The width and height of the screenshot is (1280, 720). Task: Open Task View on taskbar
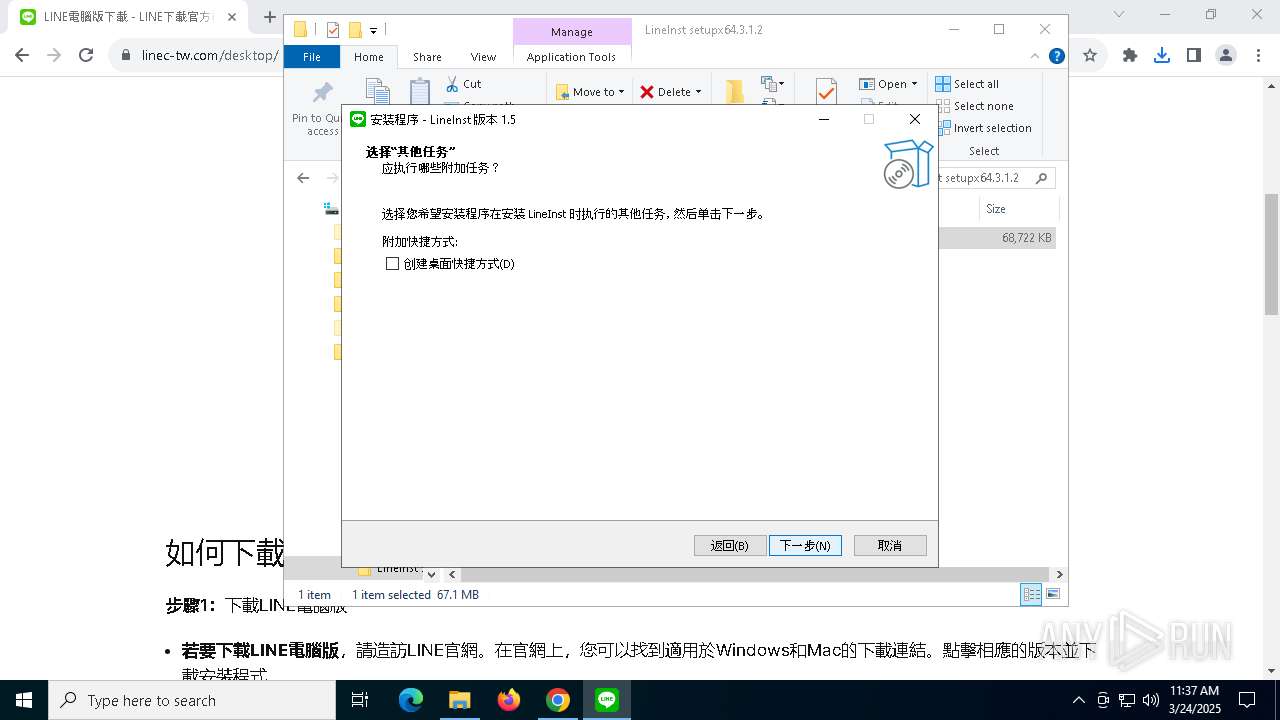(360, 700)
